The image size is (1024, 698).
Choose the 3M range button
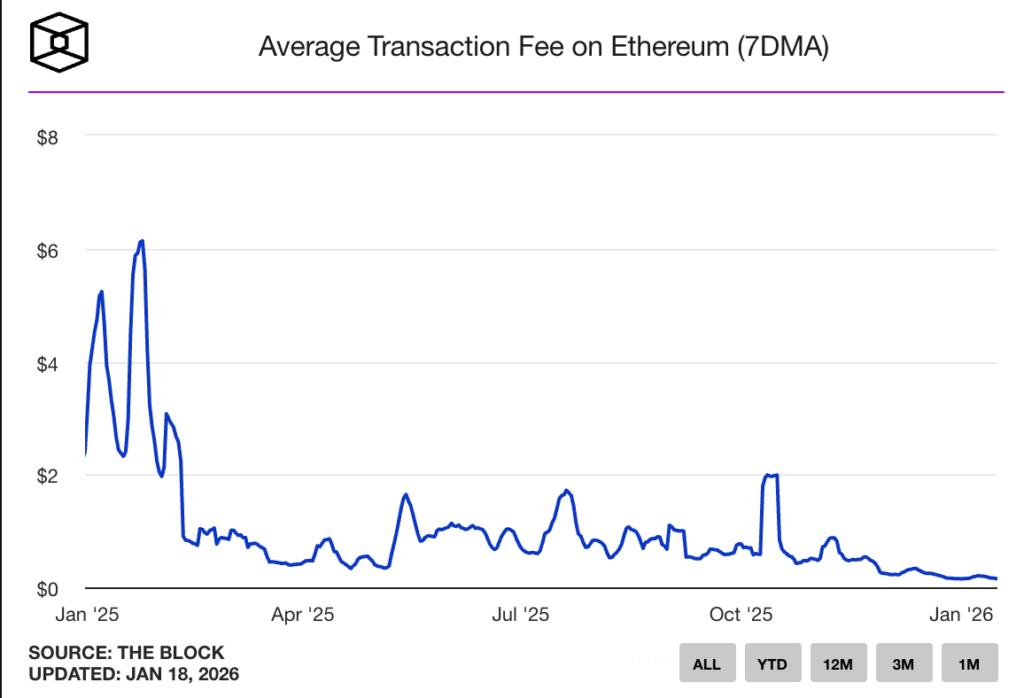click(904, 663)
